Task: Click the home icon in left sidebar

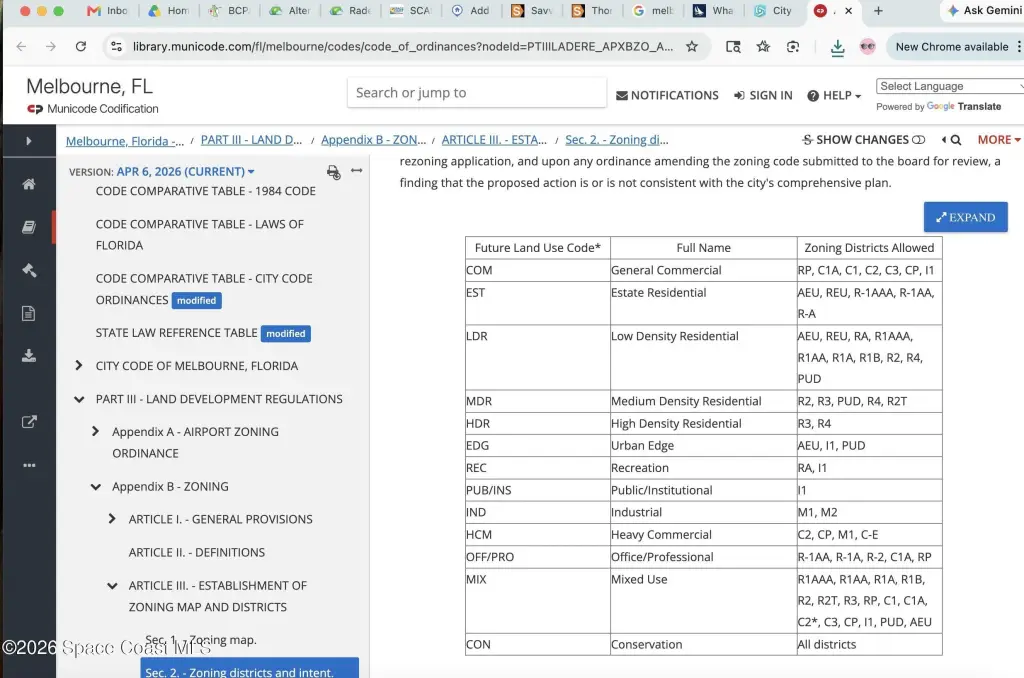Action: pyautogui.click(x=29, y=184)
